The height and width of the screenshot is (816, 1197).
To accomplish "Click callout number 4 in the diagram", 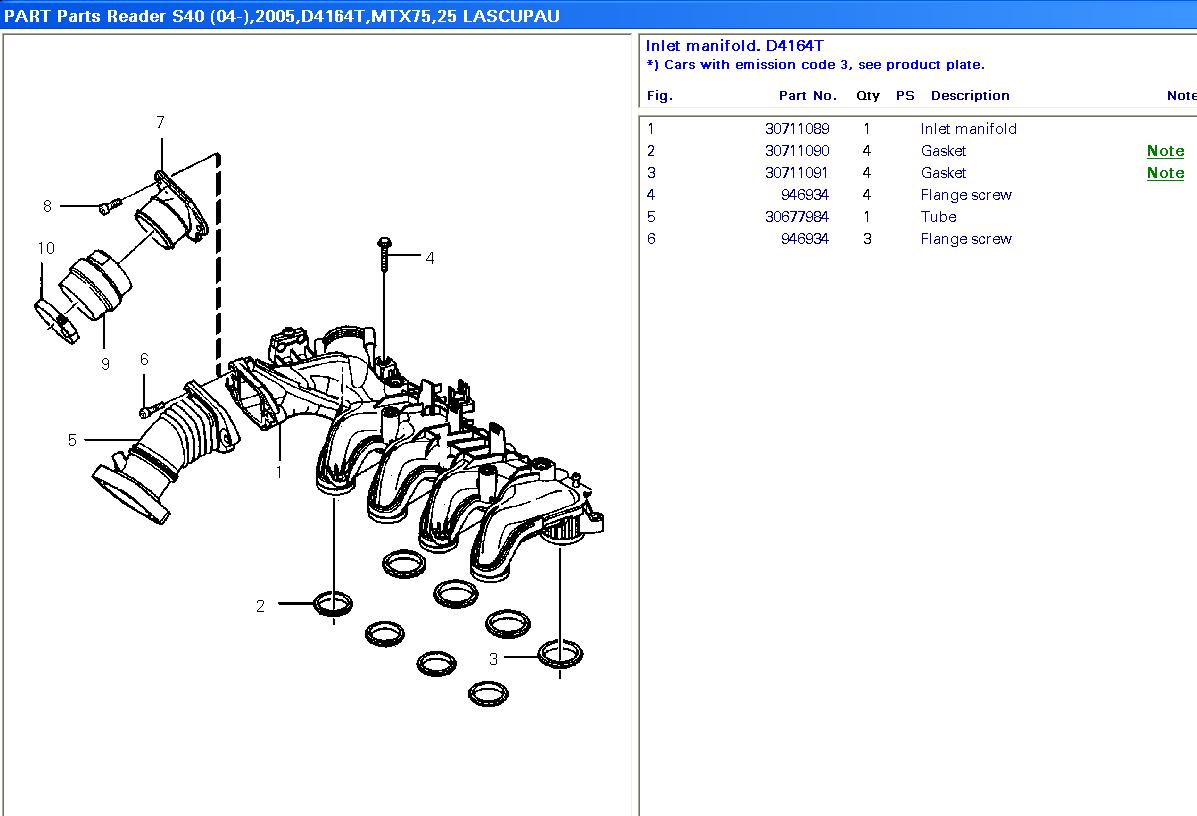I will tap(430, 259).
